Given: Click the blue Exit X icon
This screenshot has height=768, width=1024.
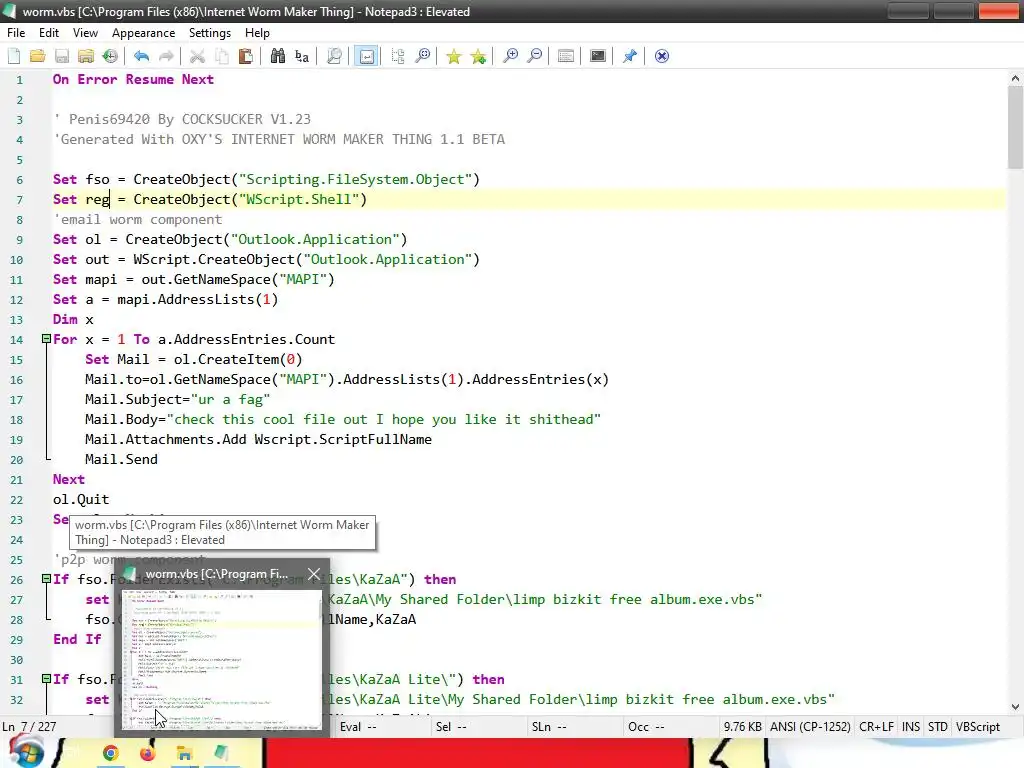Looking at the screenshot, I should (662, 56).
